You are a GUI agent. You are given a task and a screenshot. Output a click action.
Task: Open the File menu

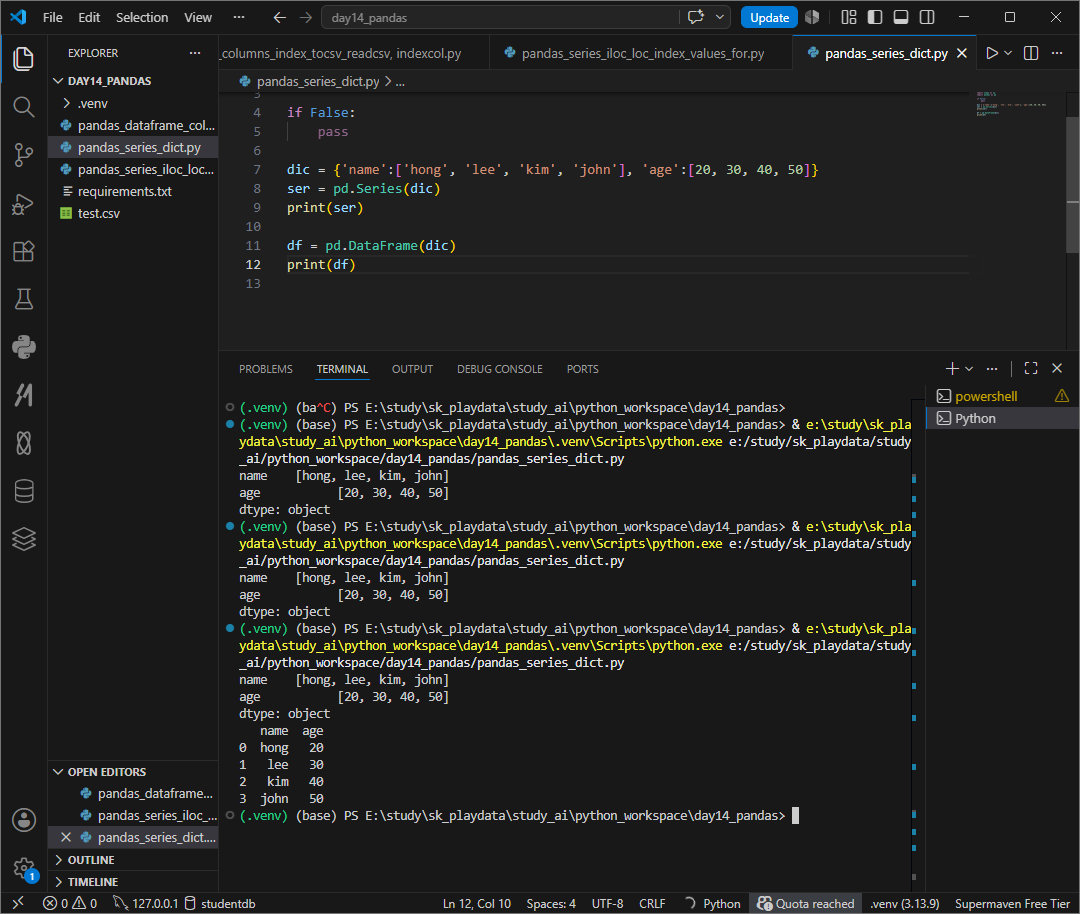[52, 17]
